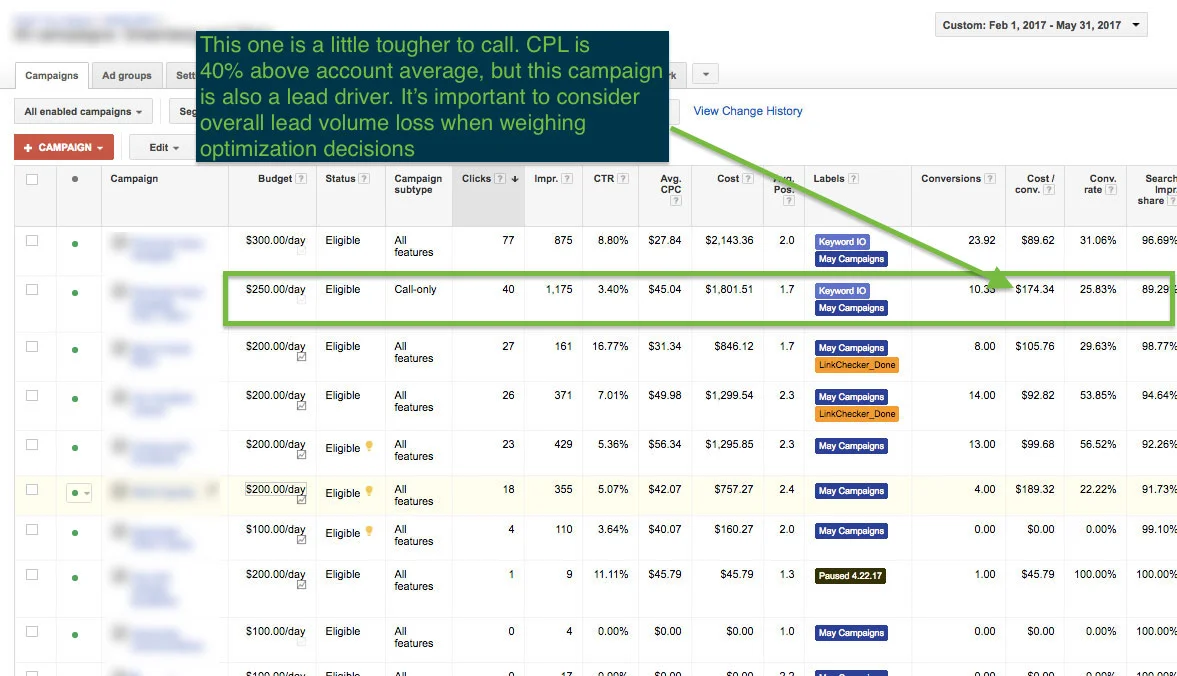Click the sort arrow on the Clicks header
The width and height of the screenshot is (1177, 676).
514,178
